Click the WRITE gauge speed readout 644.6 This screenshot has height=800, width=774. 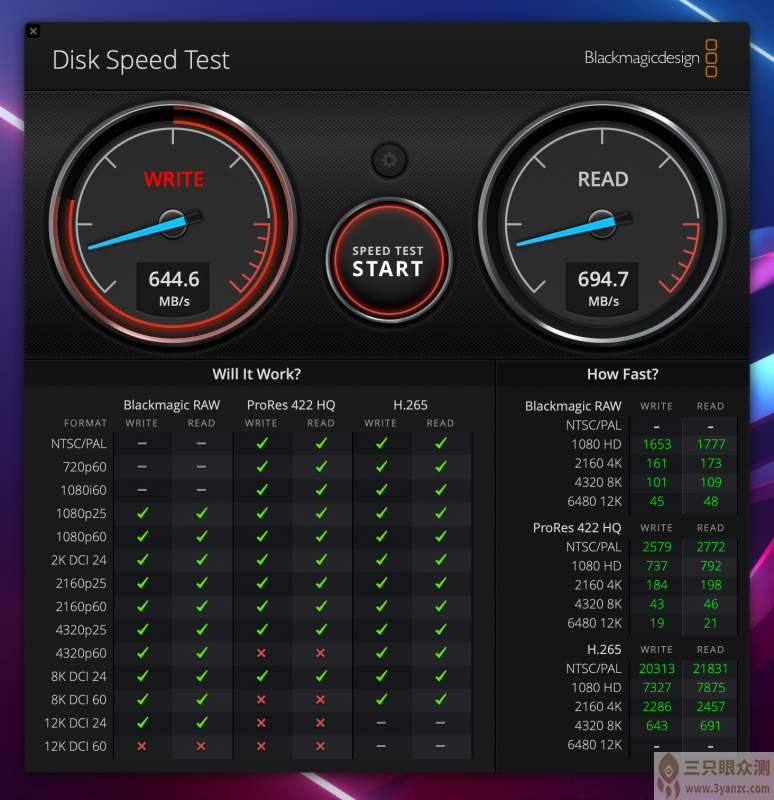(173, 280)
